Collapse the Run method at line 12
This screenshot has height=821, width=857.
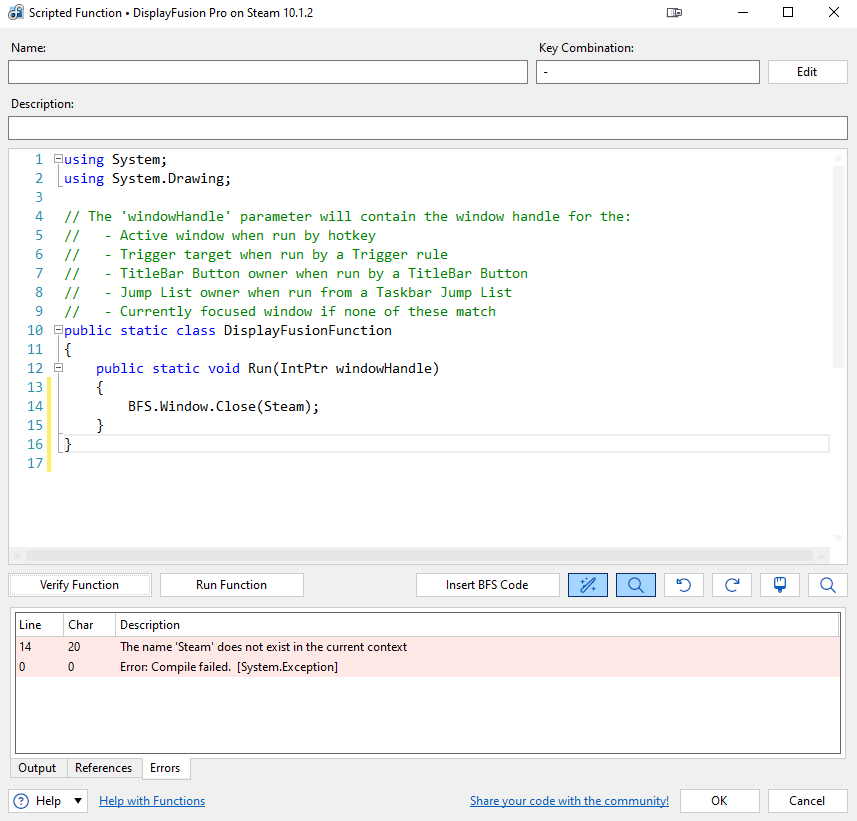coord(58,369)
